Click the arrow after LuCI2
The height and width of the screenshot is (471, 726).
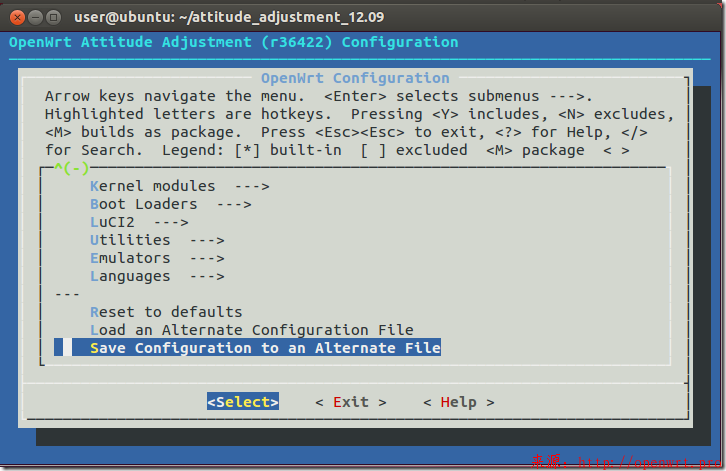pyautogui.click(x=171, y=223)
